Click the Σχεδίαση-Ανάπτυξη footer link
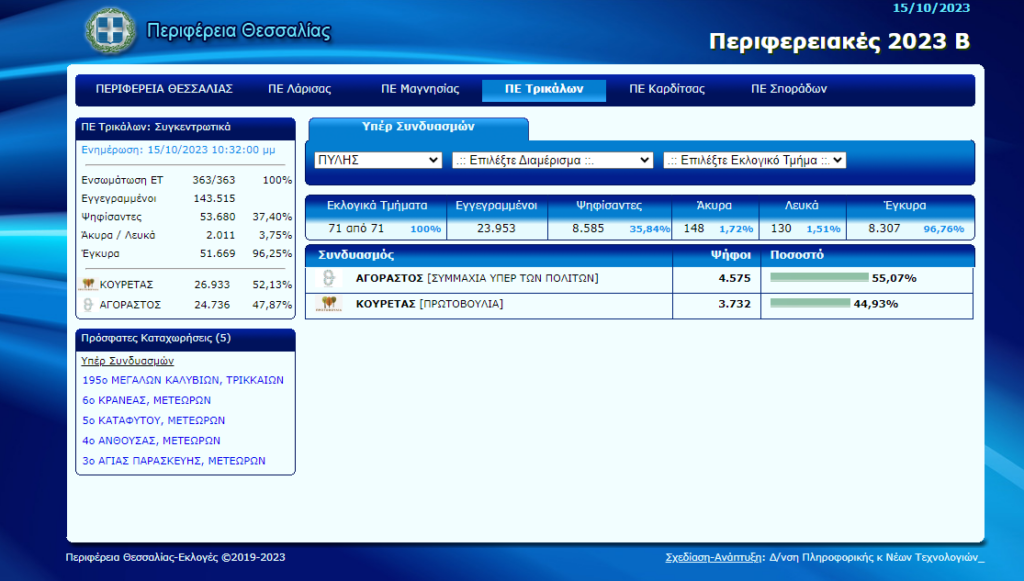This screenshot has width=1024, height=581. [x=713, y=557]
